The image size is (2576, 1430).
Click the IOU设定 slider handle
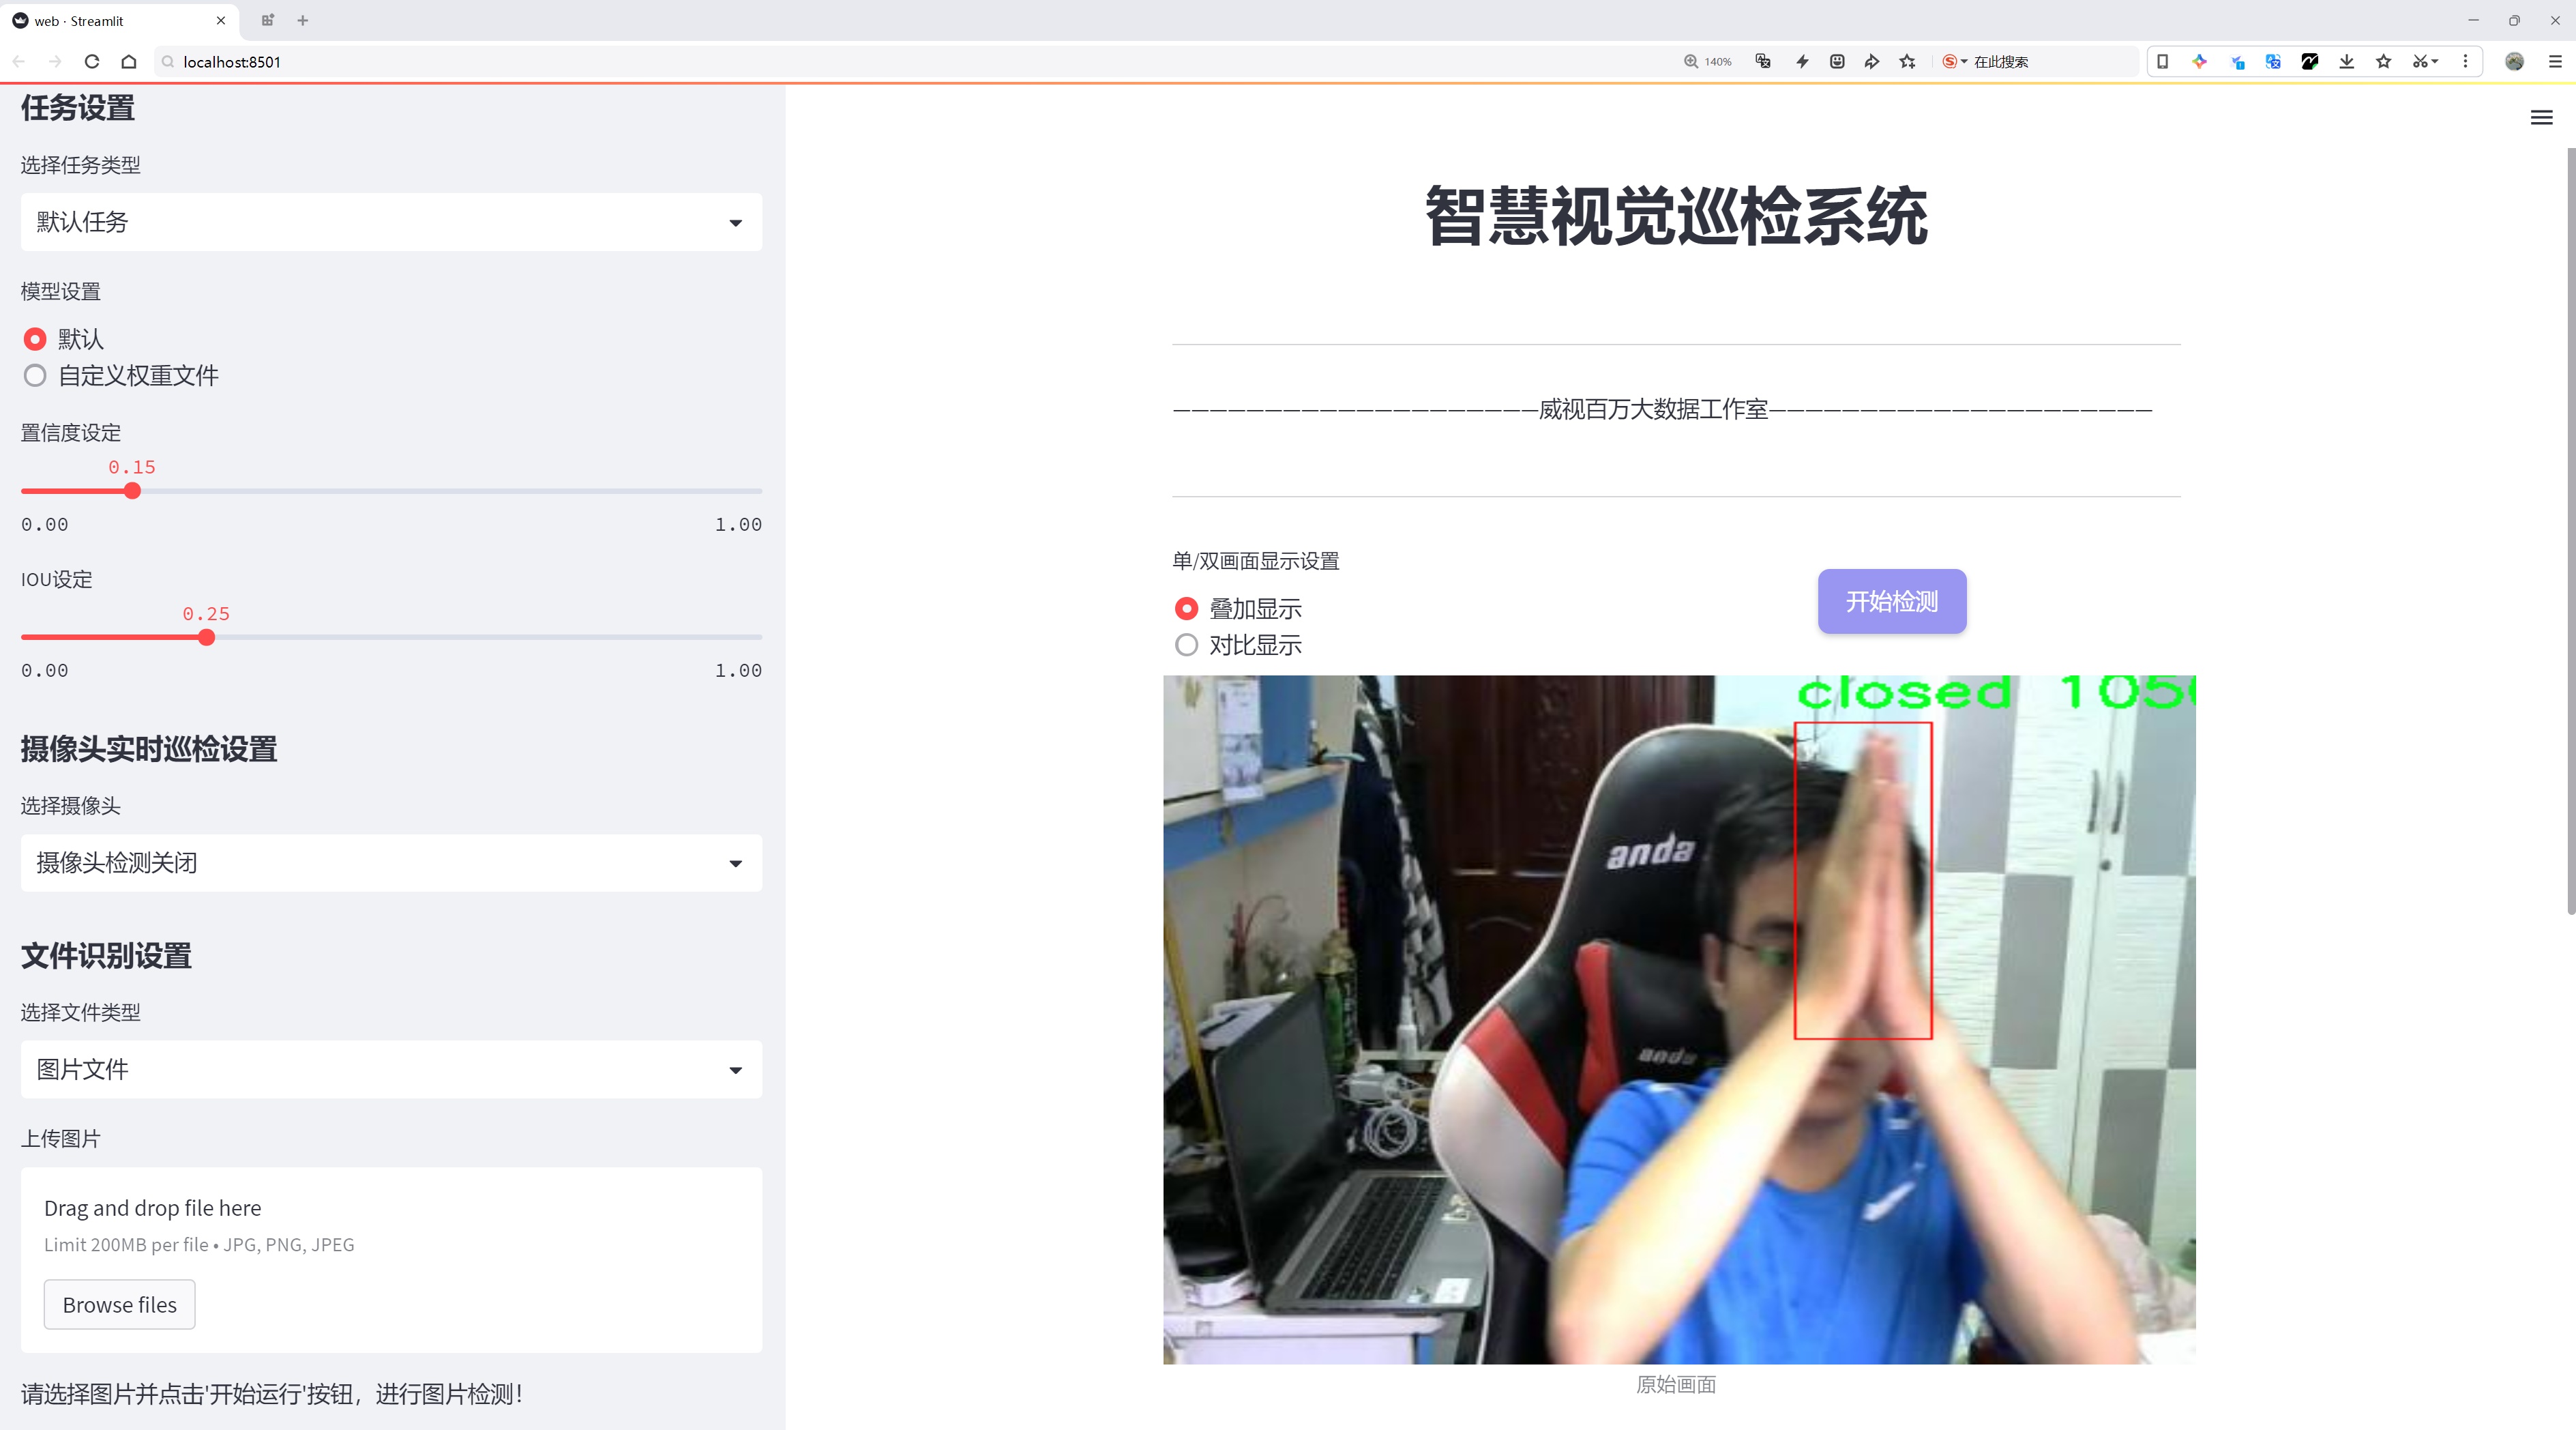(206, 638)
